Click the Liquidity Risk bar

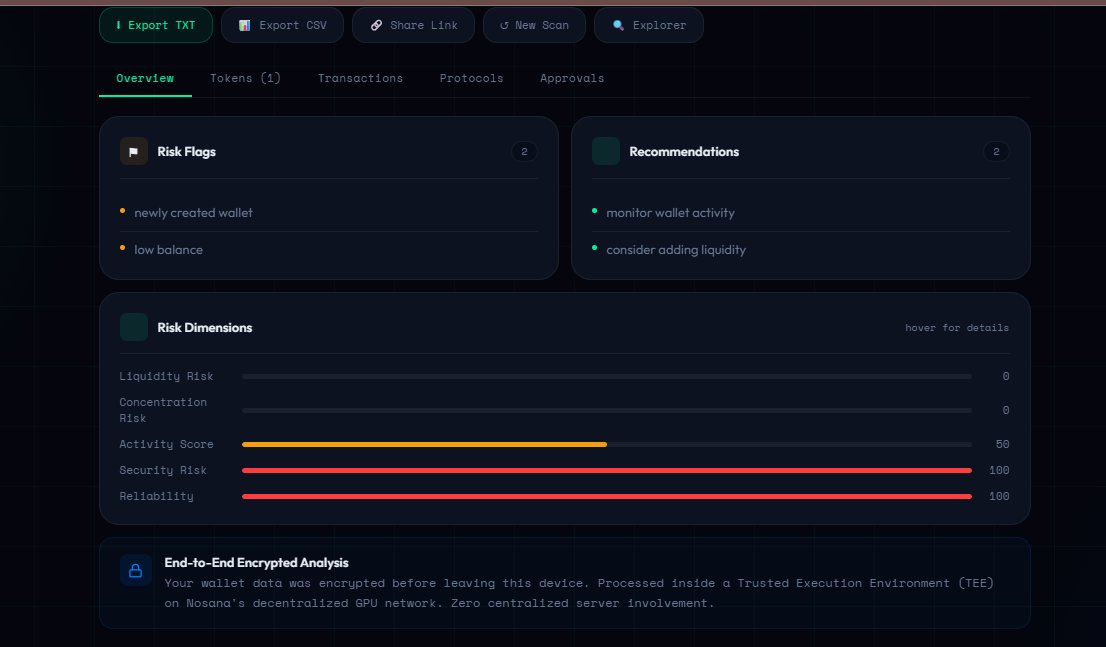pos(607,377)
